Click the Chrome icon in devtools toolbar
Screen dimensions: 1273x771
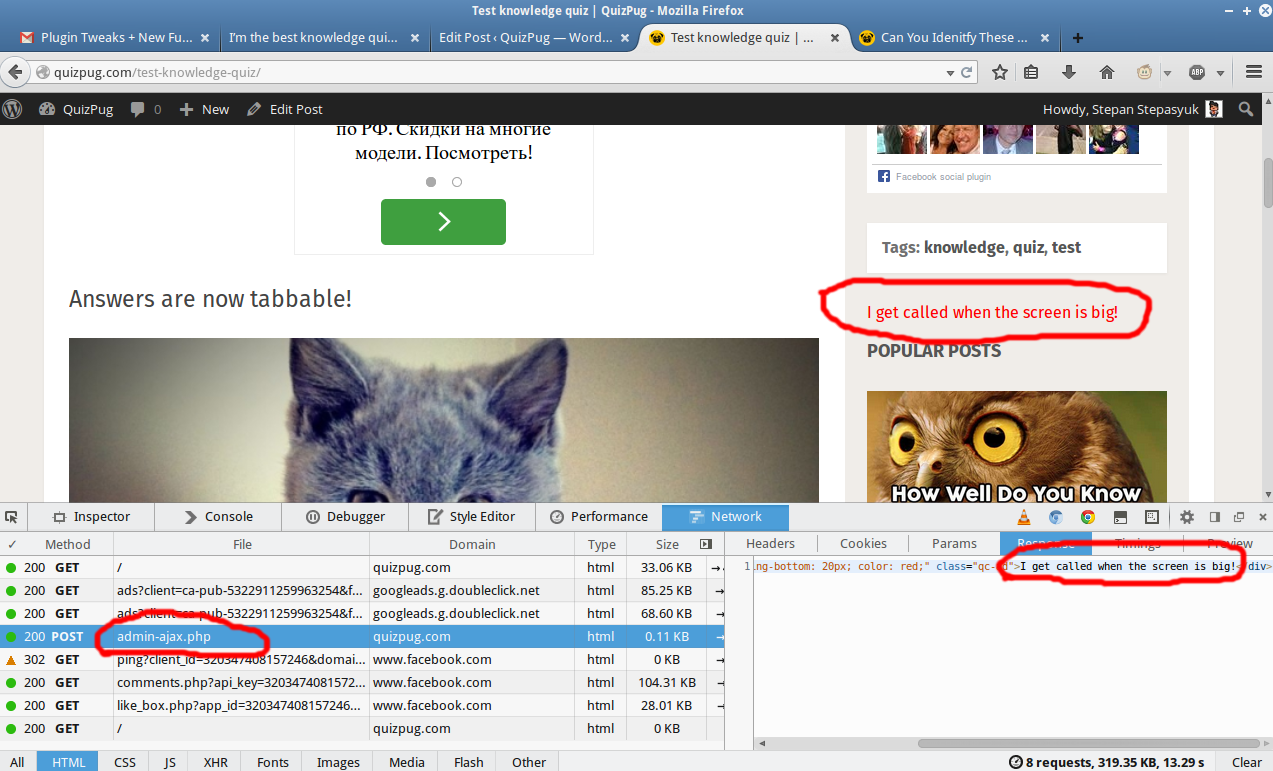1087,517
